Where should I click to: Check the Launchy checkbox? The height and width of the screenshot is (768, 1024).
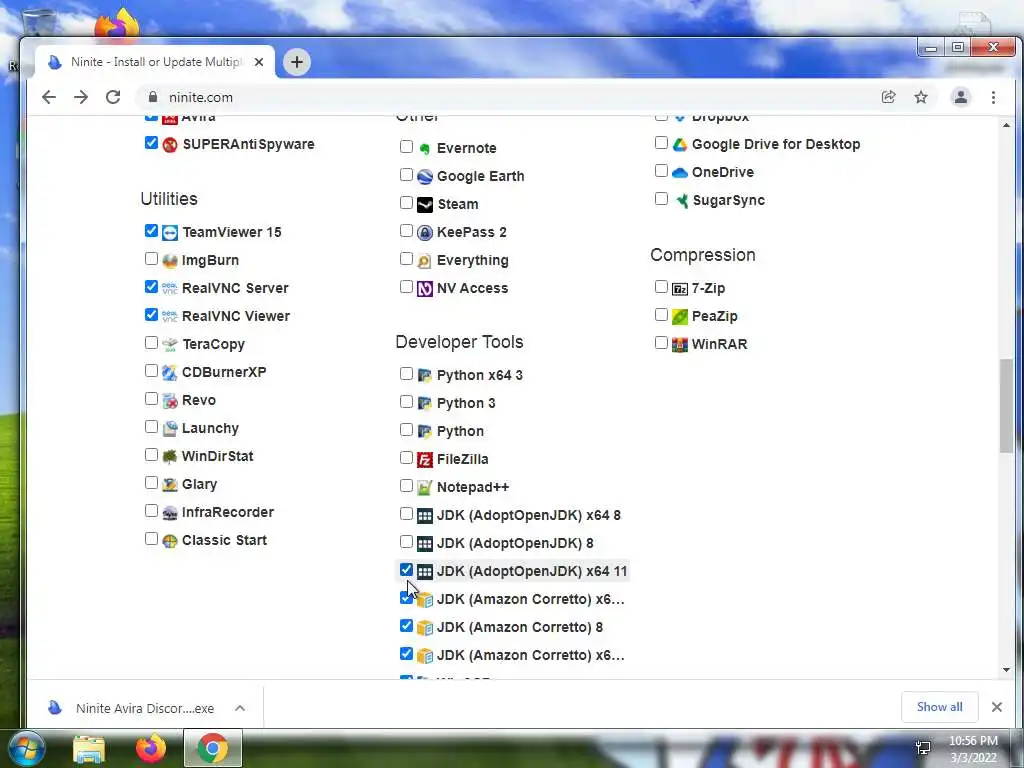click(x=151, y=427)
